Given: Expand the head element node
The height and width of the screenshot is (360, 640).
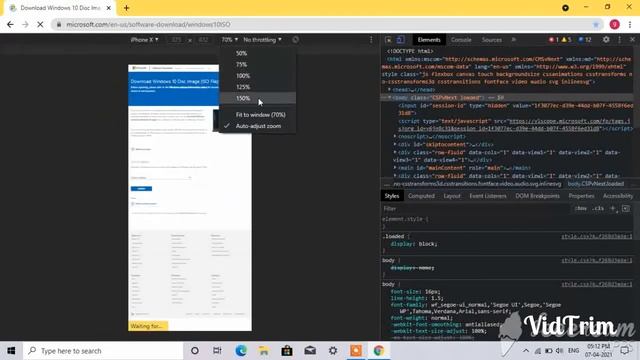Looking at the screenshot, I should tap(389, 89).
